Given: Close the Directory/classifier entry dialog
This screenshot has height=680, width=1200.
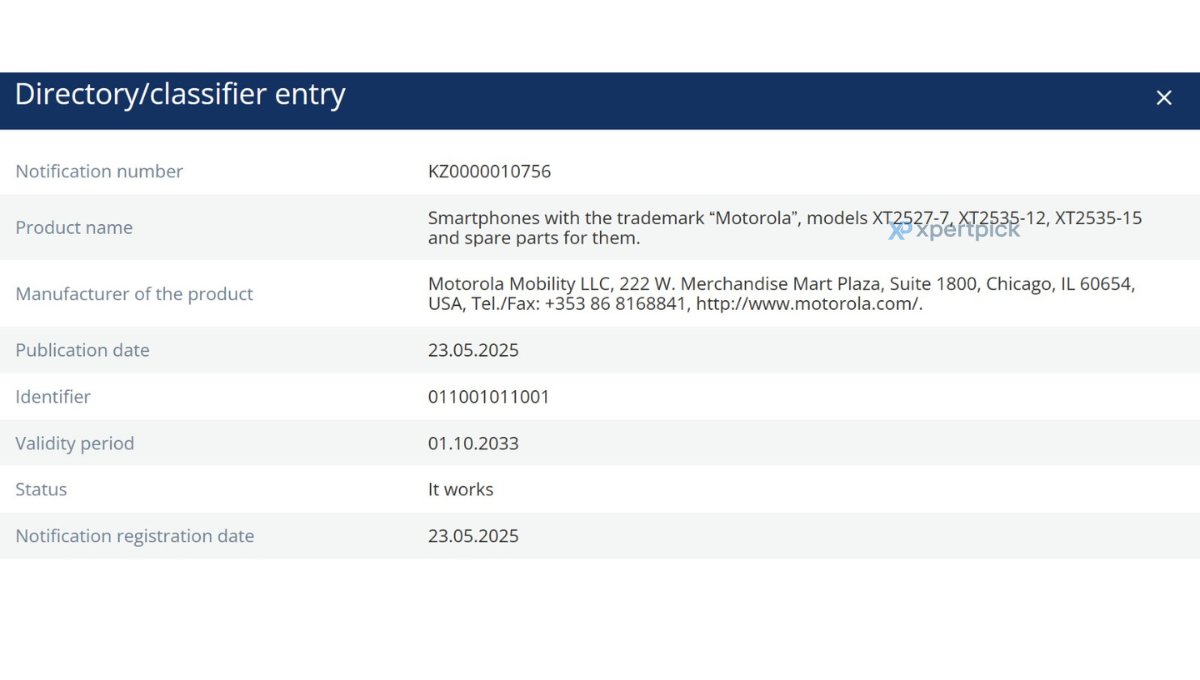Looking at the screenshot, I should [1163, 98].
